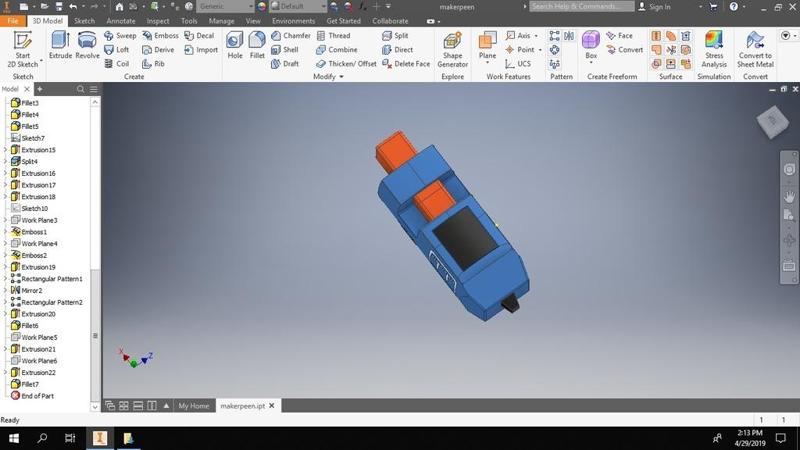
Task: Select the Fillet tool in ribbon
Action: [257, 45]
